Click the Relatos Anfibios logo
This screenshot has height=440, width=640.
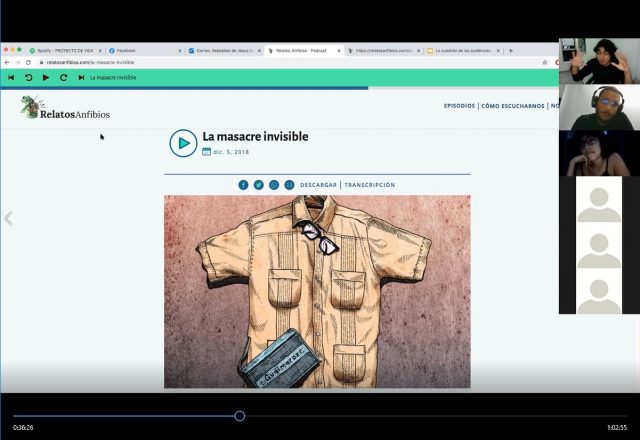tap(65, 108)
